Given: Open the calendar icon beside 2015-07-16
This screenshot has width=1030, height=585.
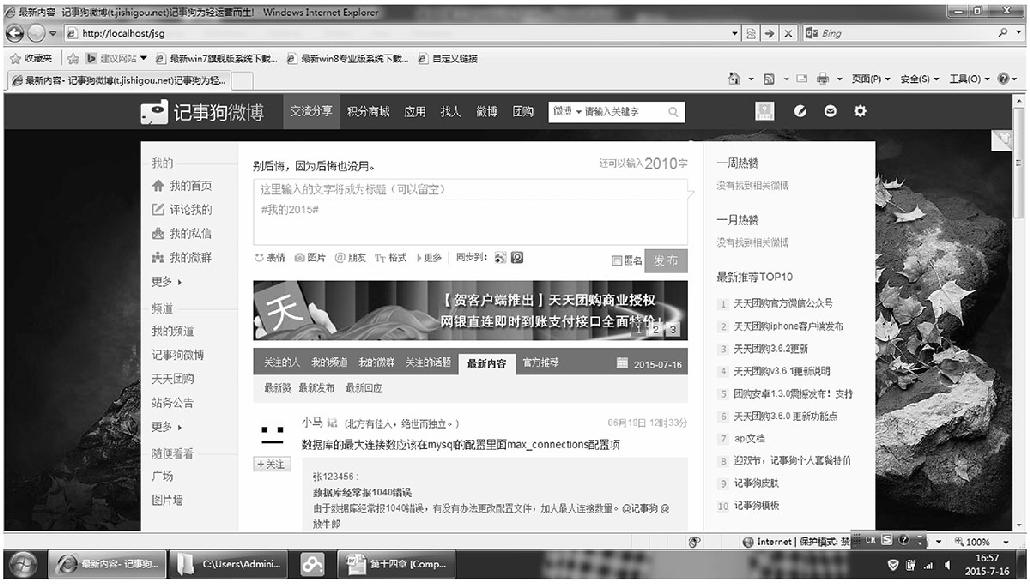Looking at the screenshot, I should click(x=622, y=362).
